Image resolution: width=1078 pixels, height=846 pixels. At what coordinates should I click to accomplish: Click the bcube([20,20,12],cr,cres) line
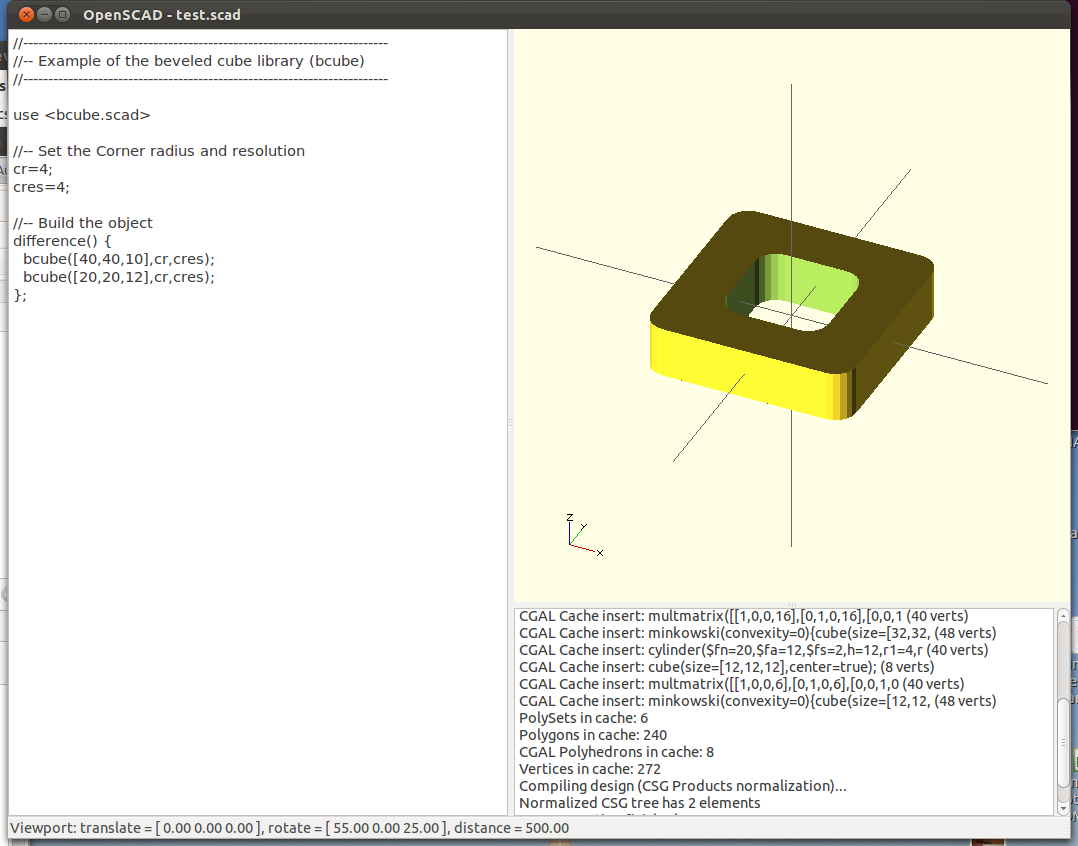pos(119,277)
